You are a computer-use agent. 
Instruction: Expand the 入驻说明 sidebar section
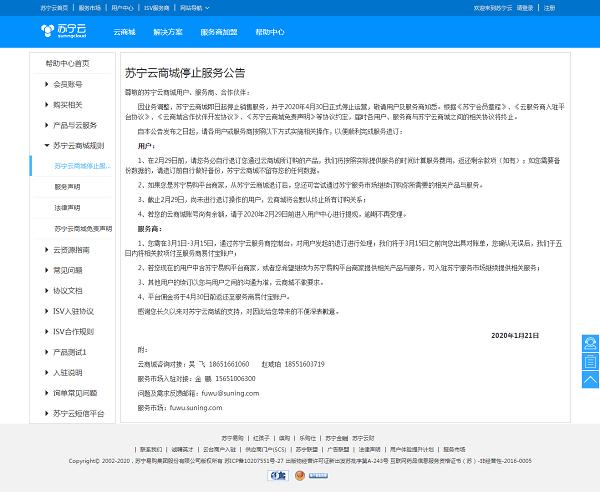click(64, 372)
